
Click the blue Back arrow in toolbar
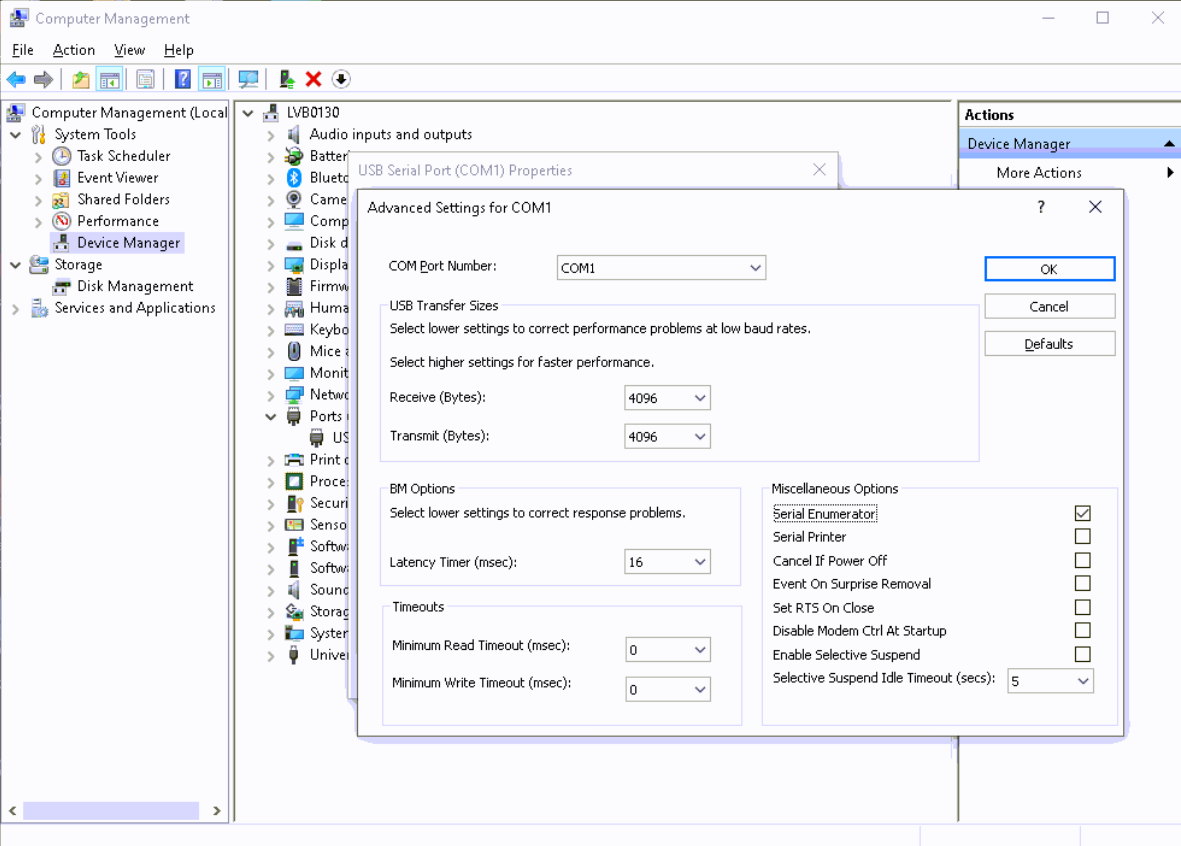pyautogui.click(x=16, y=79)
